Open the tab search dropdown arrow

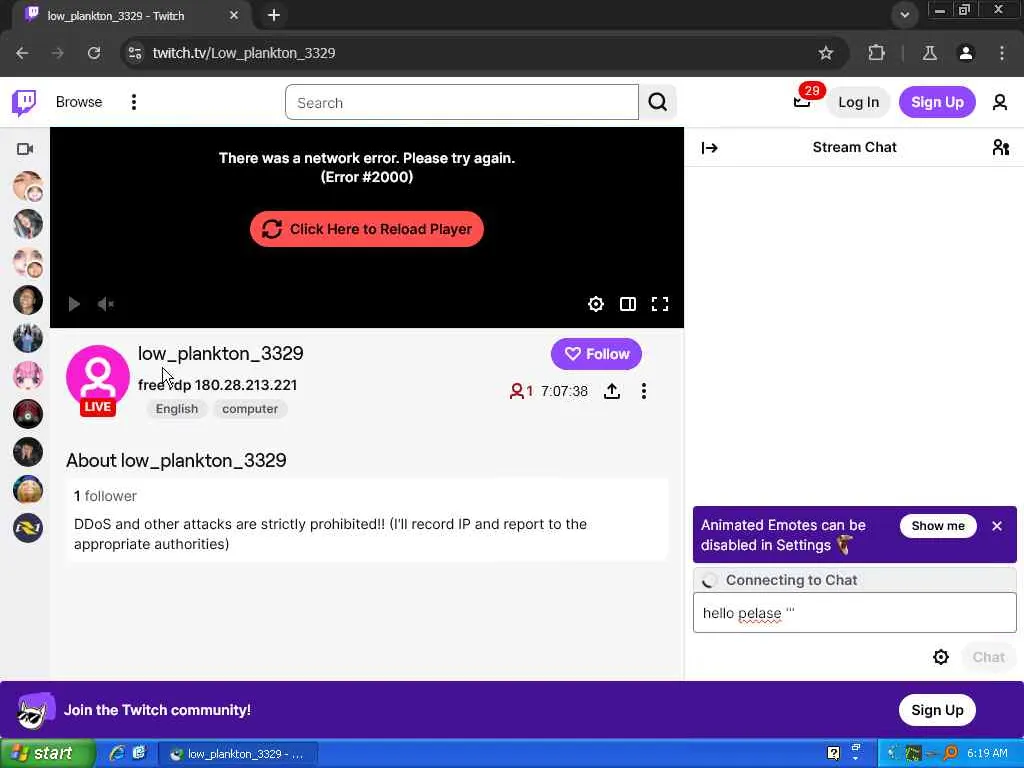pos(904,15)
